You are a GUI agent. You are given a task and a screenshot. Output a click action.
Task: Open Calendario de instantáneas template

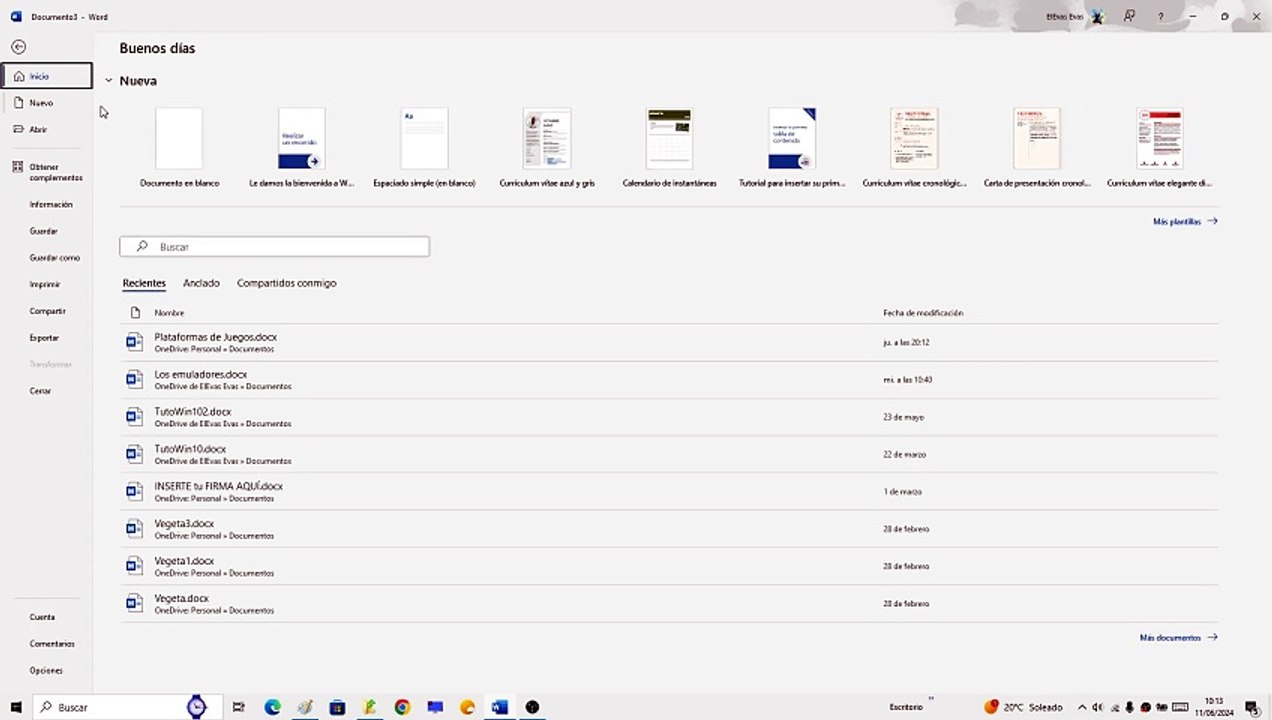click(669, 148)
